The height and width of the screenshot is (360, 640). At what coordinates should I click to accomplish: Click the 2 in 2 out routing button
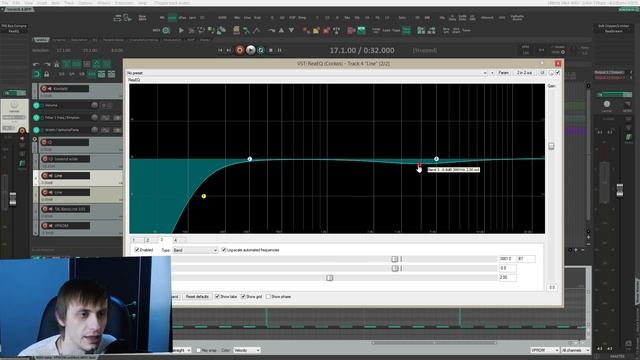[524, 73]
